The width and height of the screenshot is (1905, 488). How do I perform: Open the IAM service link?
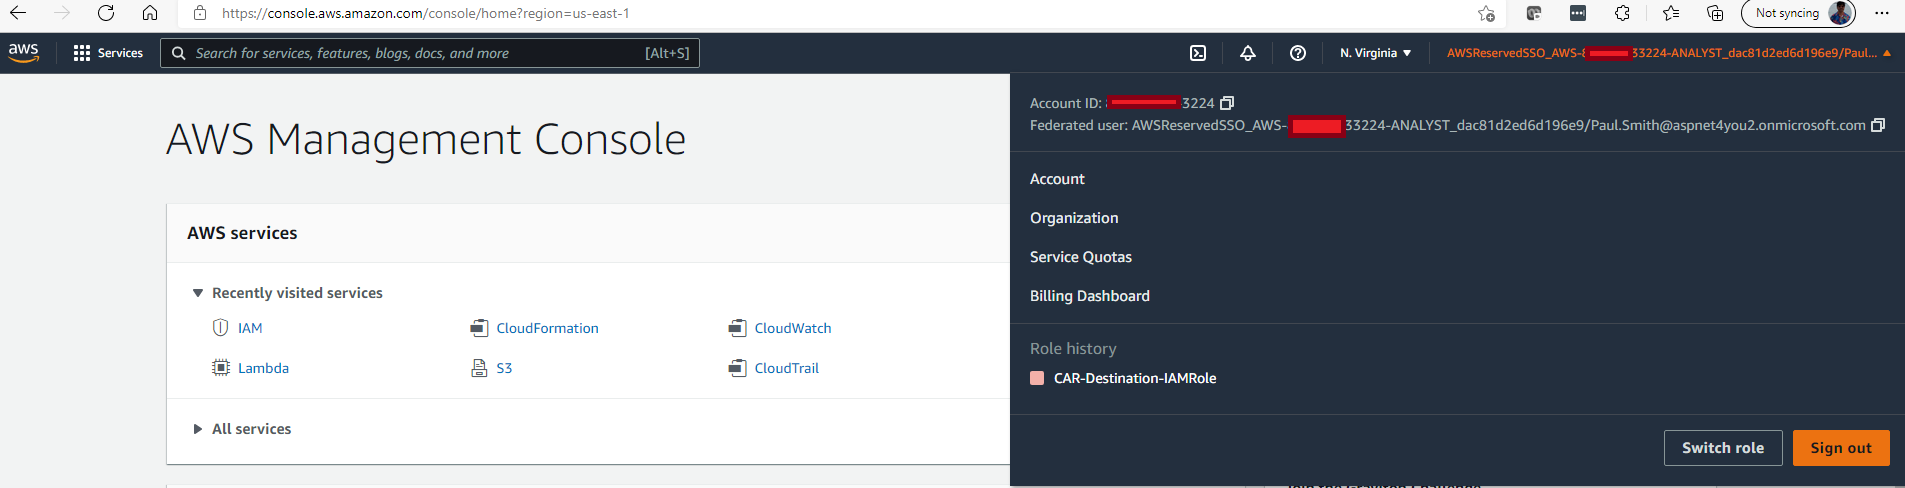250,328
